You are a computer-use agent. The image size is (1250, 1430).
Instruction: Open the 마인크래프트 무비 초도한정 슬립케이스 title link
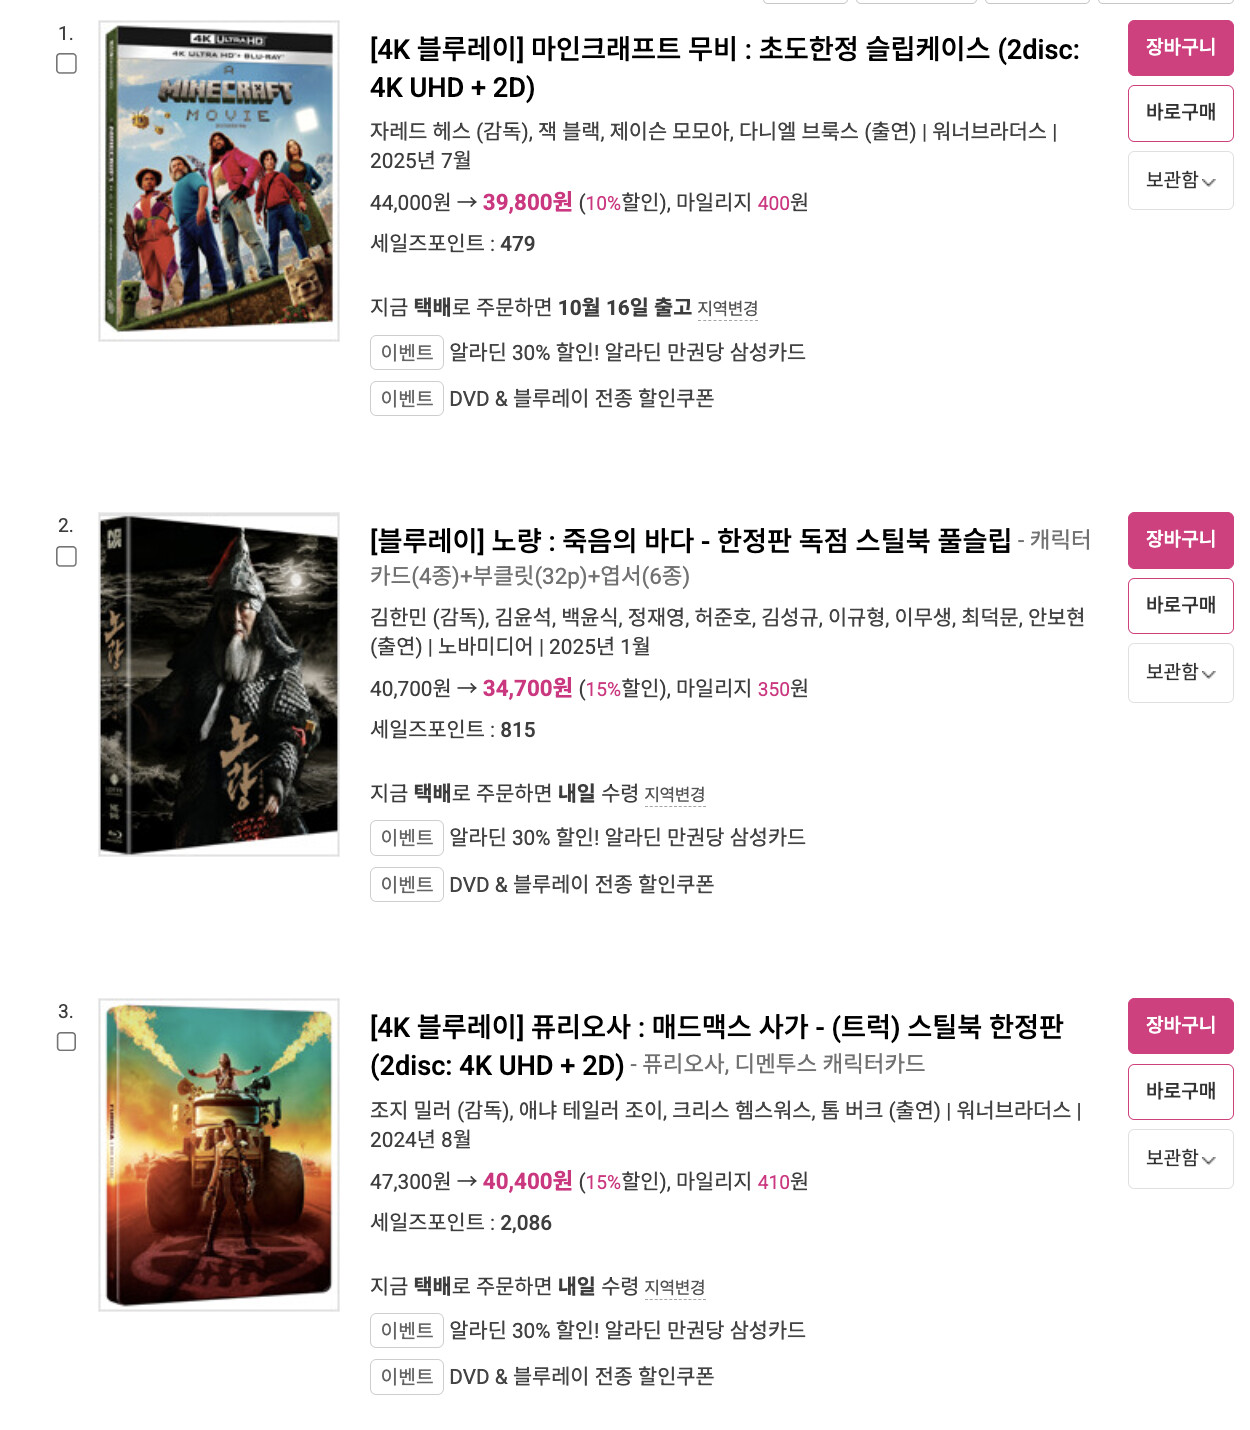(x=724, y=68)
